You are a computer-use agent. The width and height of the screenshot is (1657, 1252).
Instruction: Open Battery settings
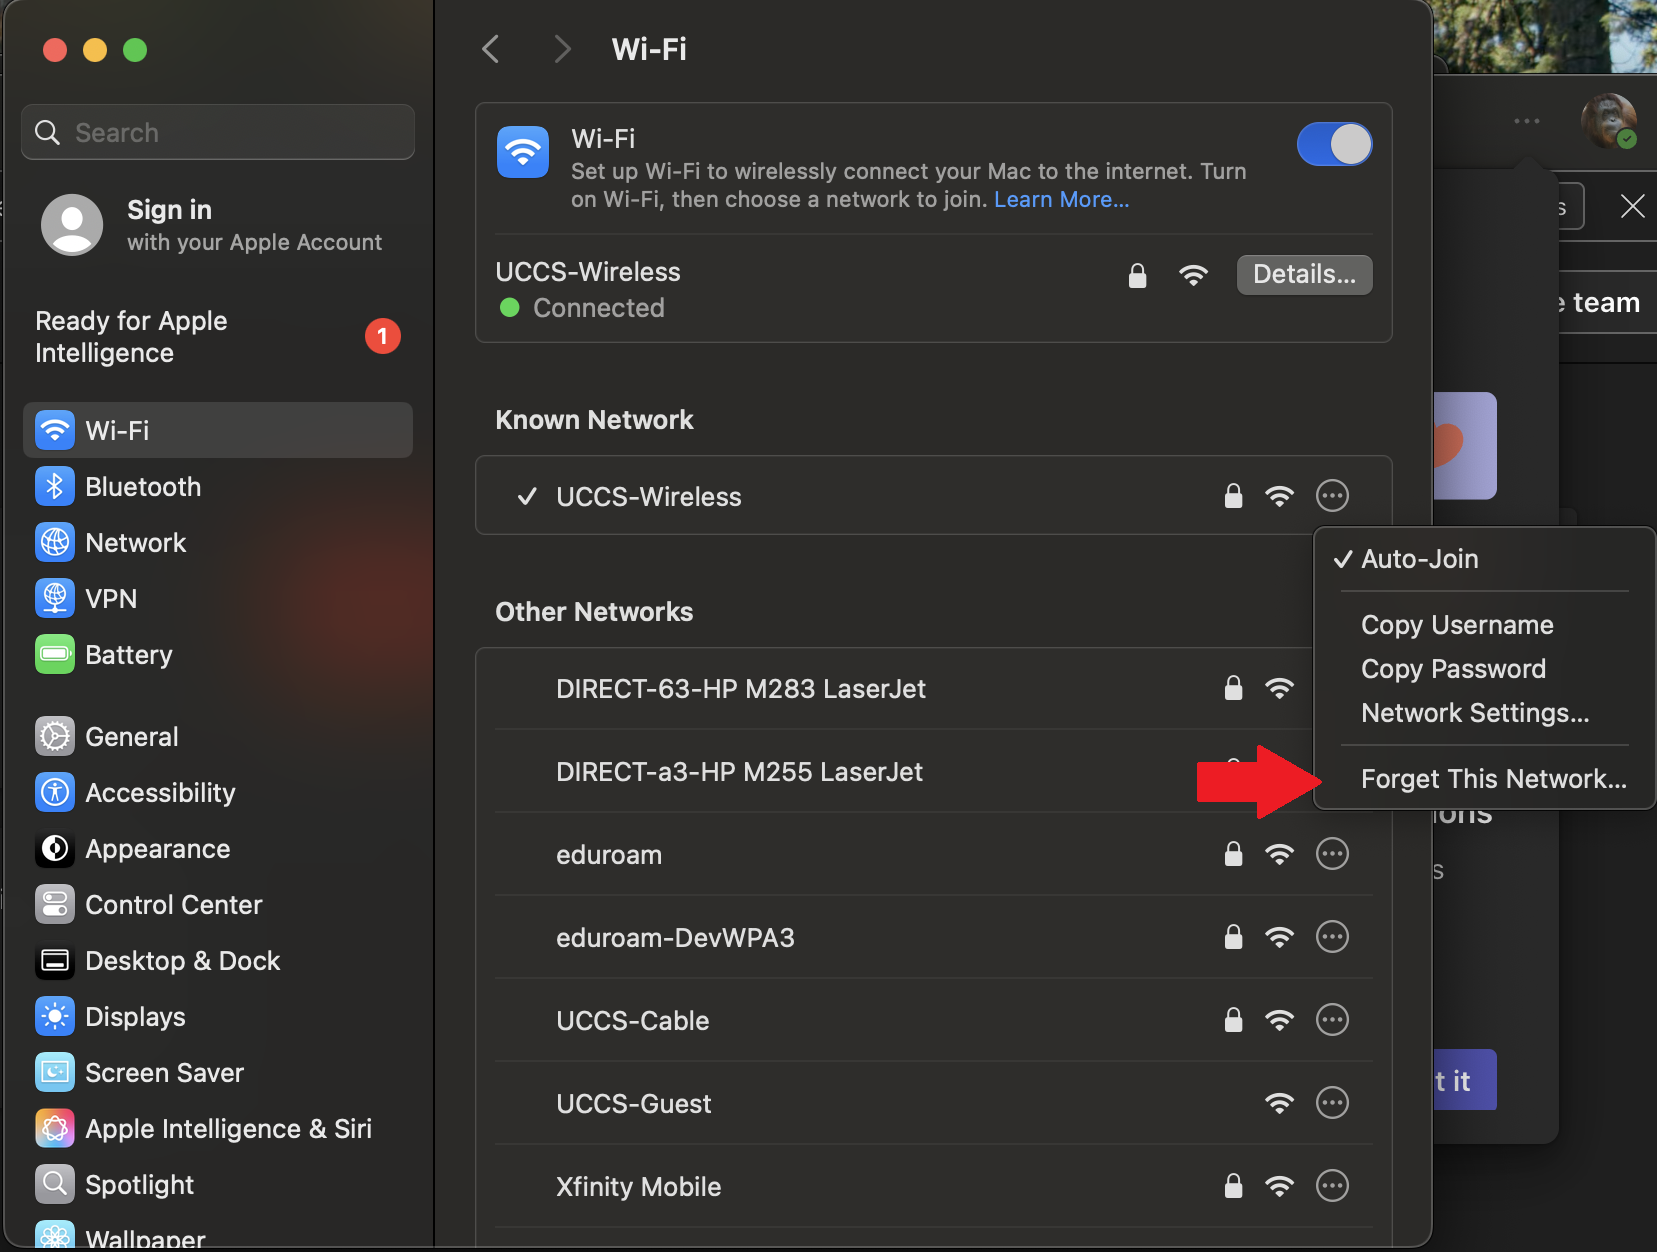[x=218, y=654]
